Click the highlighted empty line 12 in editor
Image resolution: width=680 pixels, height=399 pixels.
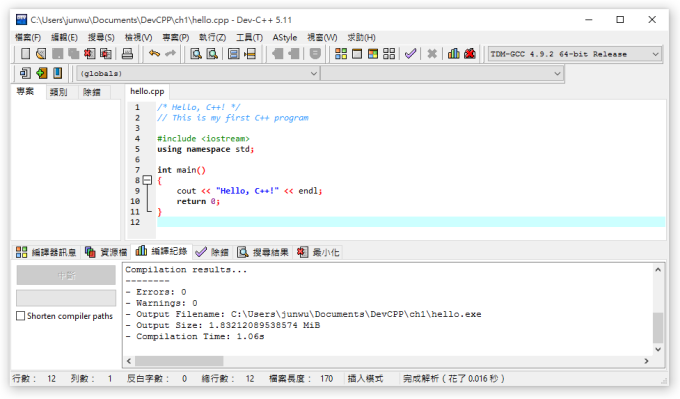[411, 222]
